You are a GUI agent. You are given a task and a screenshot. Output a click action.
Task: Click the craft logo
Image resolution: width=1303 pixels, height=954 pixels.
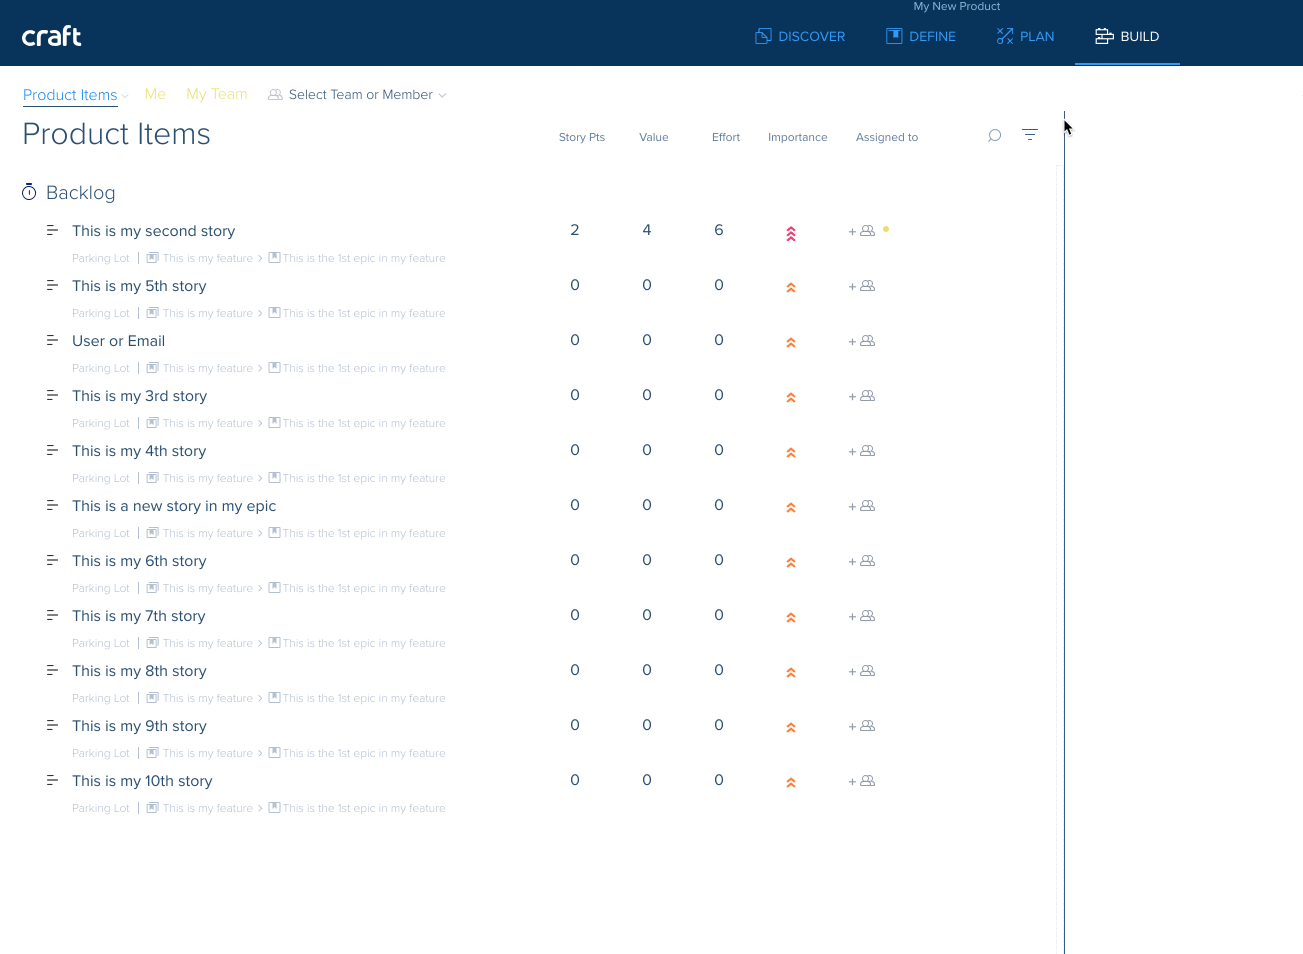click(x=52, y=36)
